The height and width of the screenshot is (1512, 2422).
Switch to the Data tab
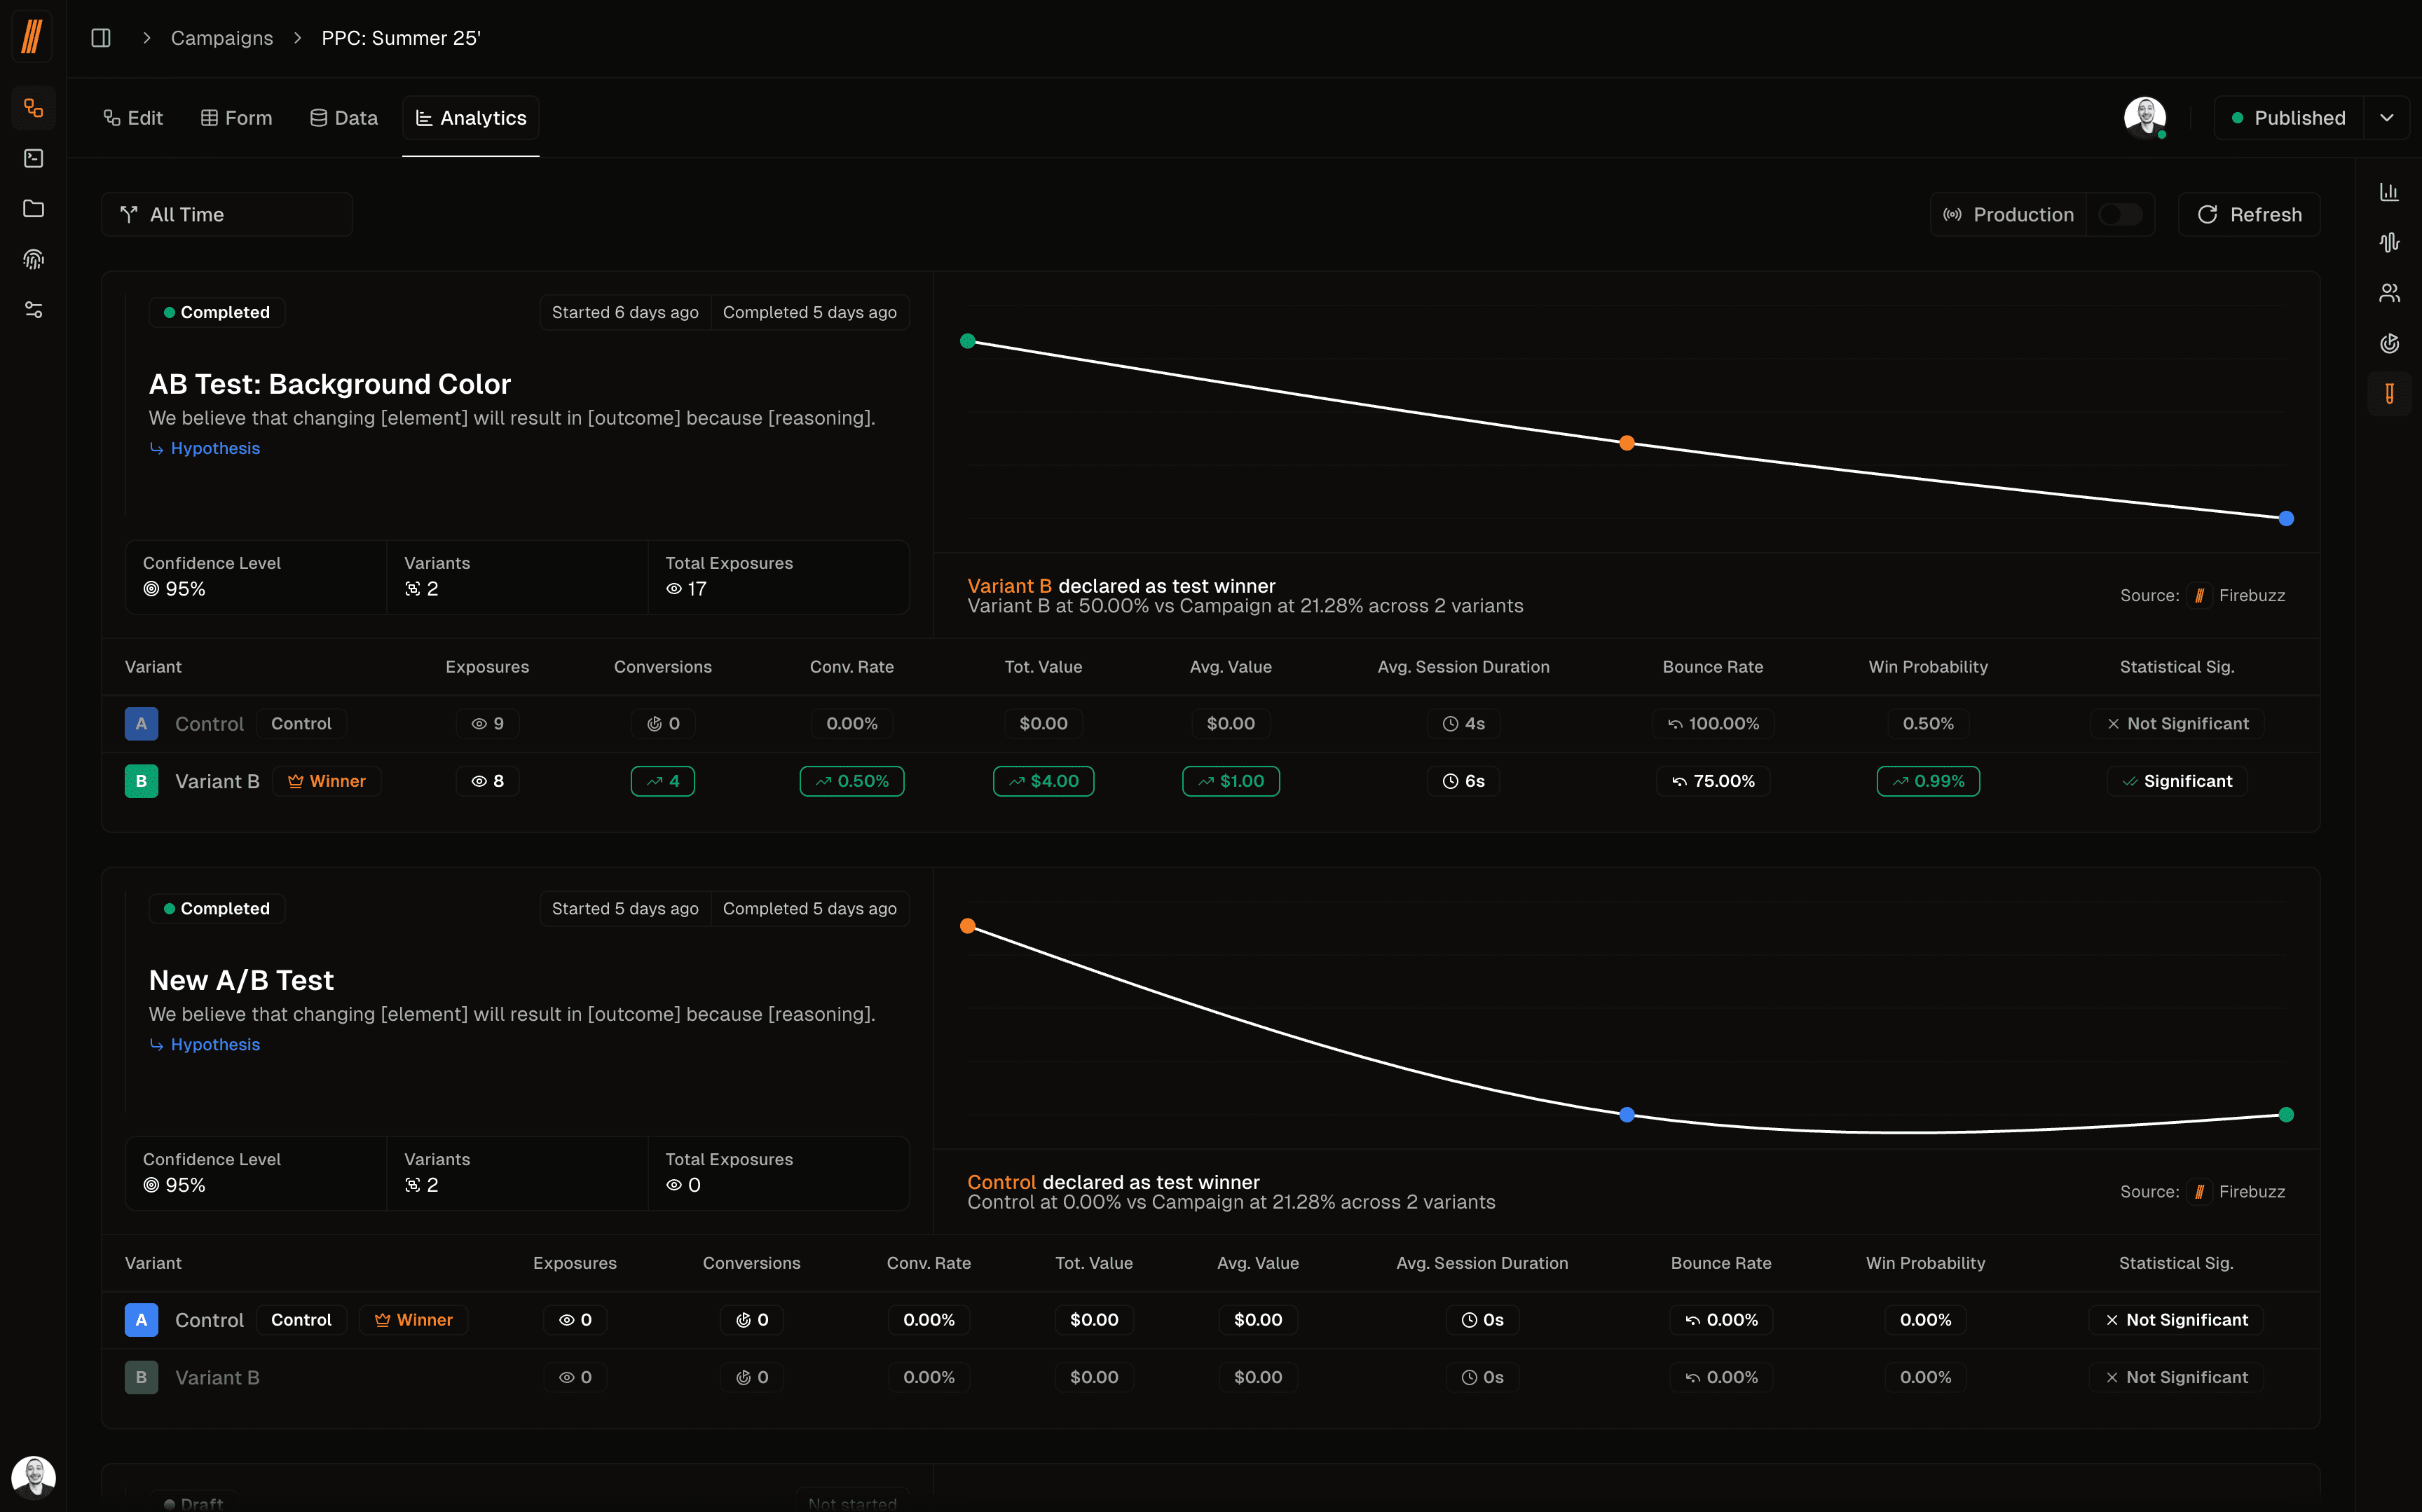tap(343, 118)
